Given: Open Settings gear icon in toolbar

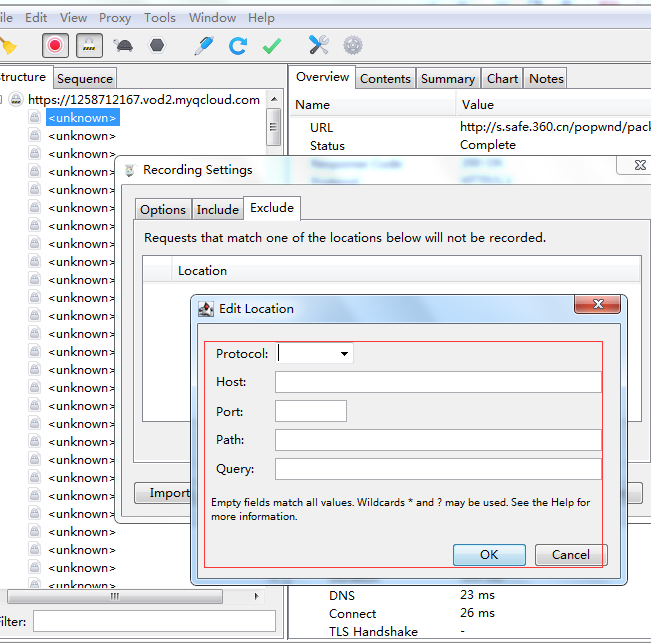Looking at the screenshot, I should click(353, 45).
